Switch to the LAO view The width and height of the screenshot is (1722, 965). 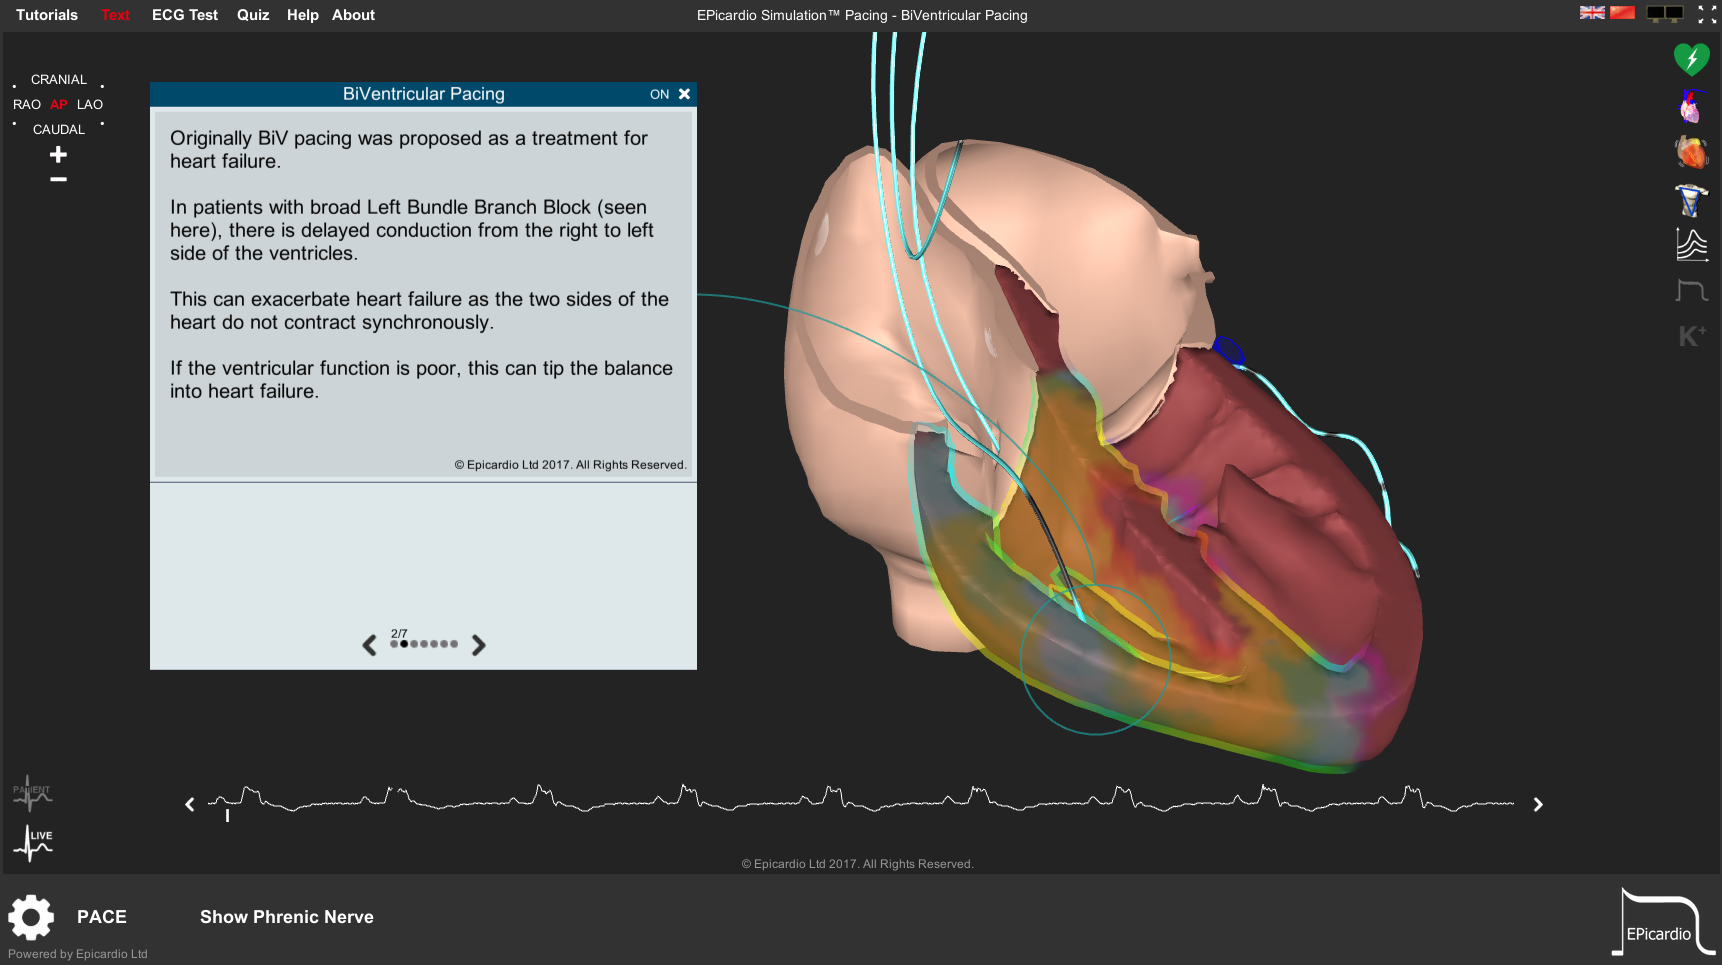tap(90, 105)
